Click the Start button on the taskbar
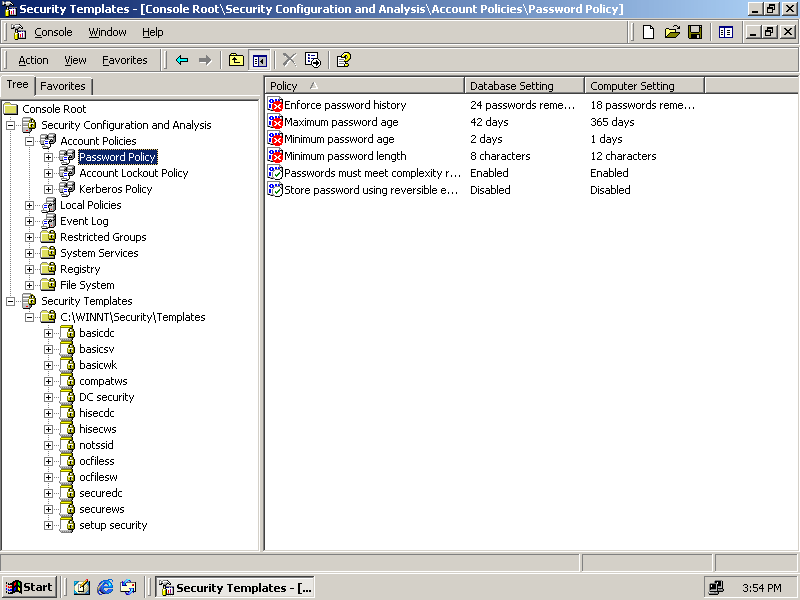This screenshot has width=800, height=600. point(30,587)
